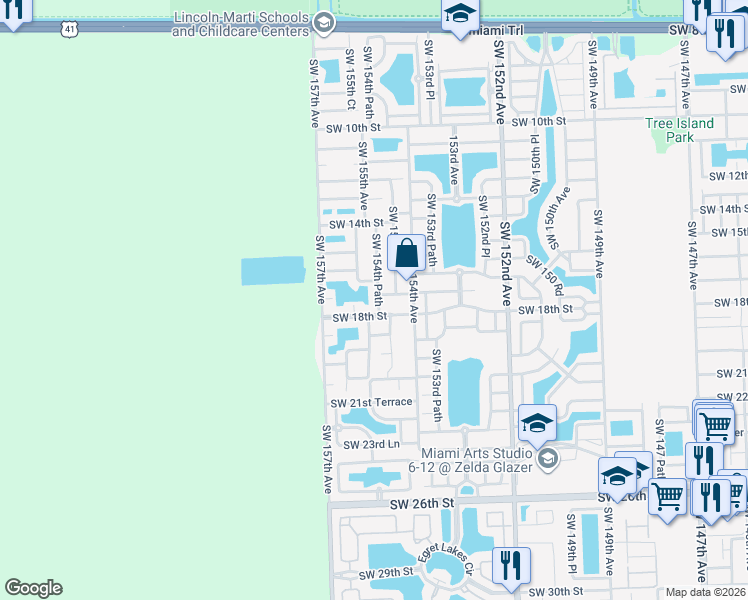Click the SW 150th Ave diagonal label
Viewport: 748px width, 600px height.
pyautogui.click(x=555, y=218)
